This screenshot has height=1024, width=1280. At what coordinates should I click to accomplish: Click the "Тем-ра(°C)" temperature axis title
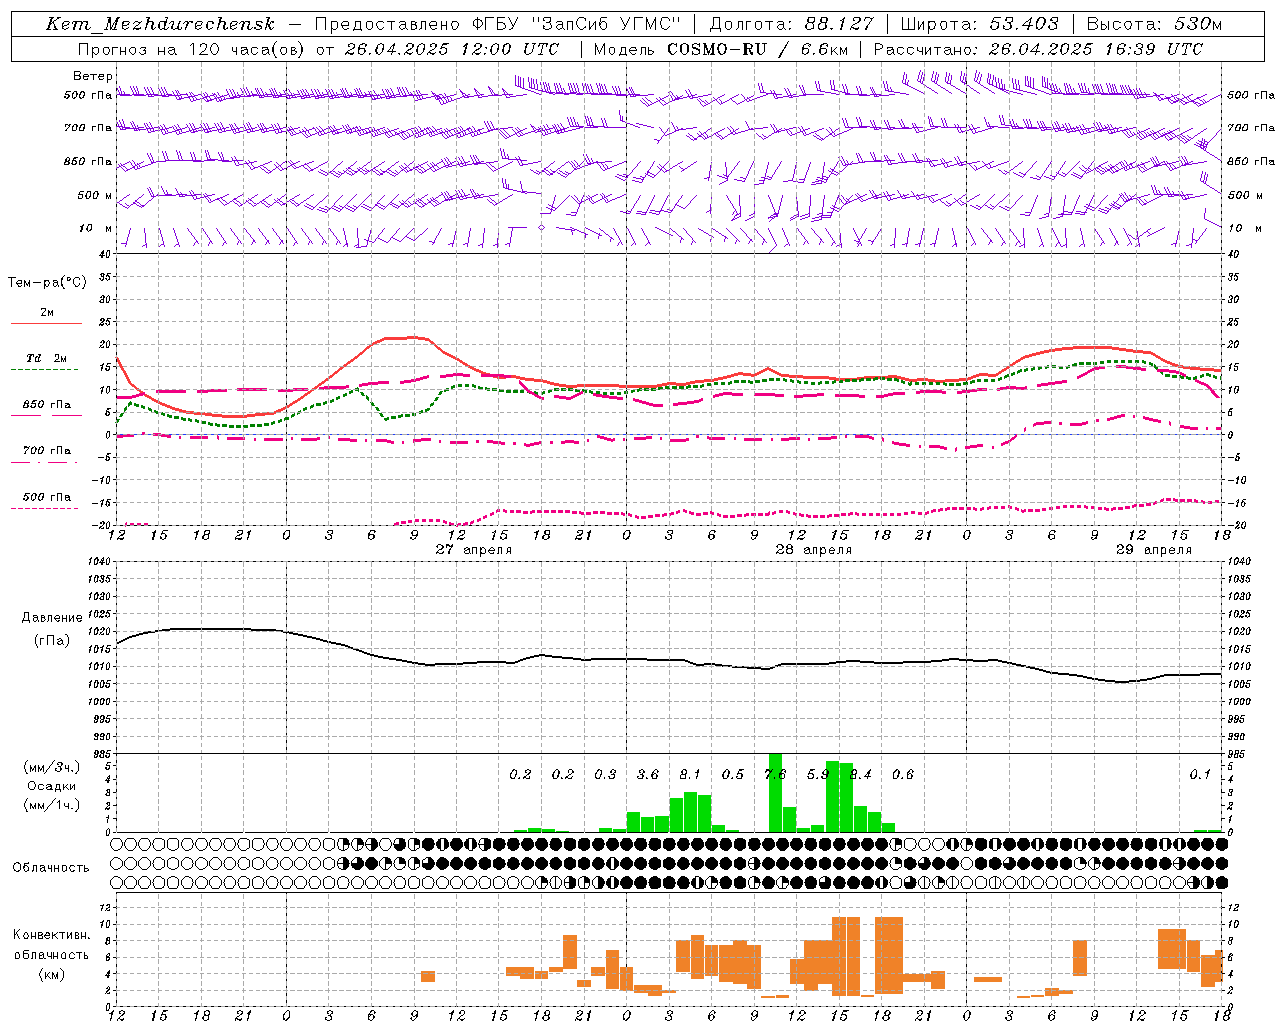coord(47,283)
